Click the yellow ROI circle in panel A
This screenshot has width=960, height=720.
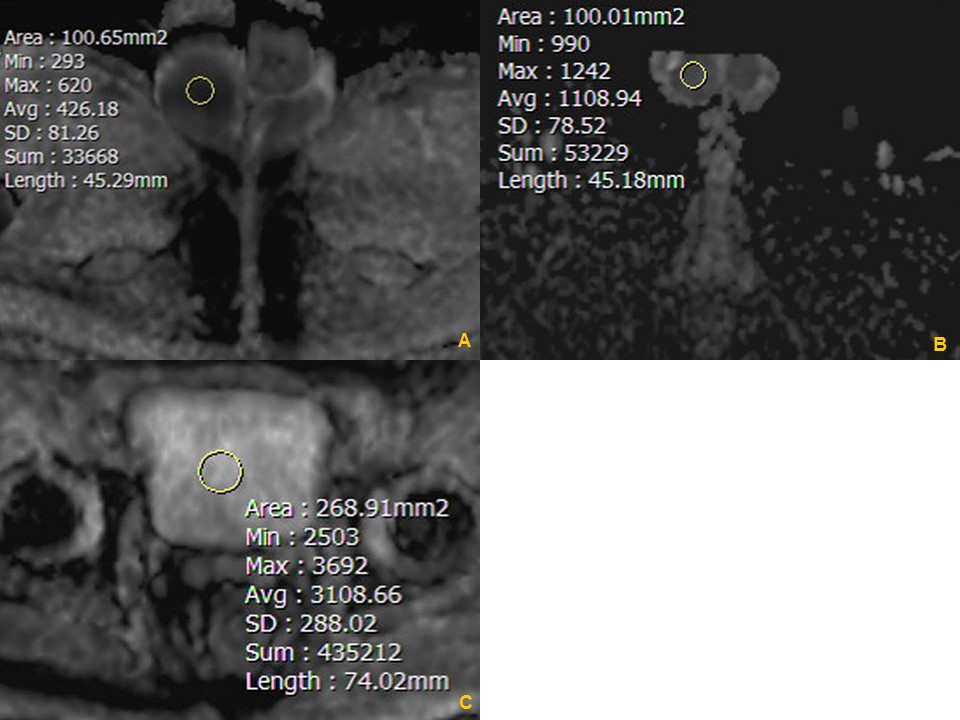tap(200, 91)
